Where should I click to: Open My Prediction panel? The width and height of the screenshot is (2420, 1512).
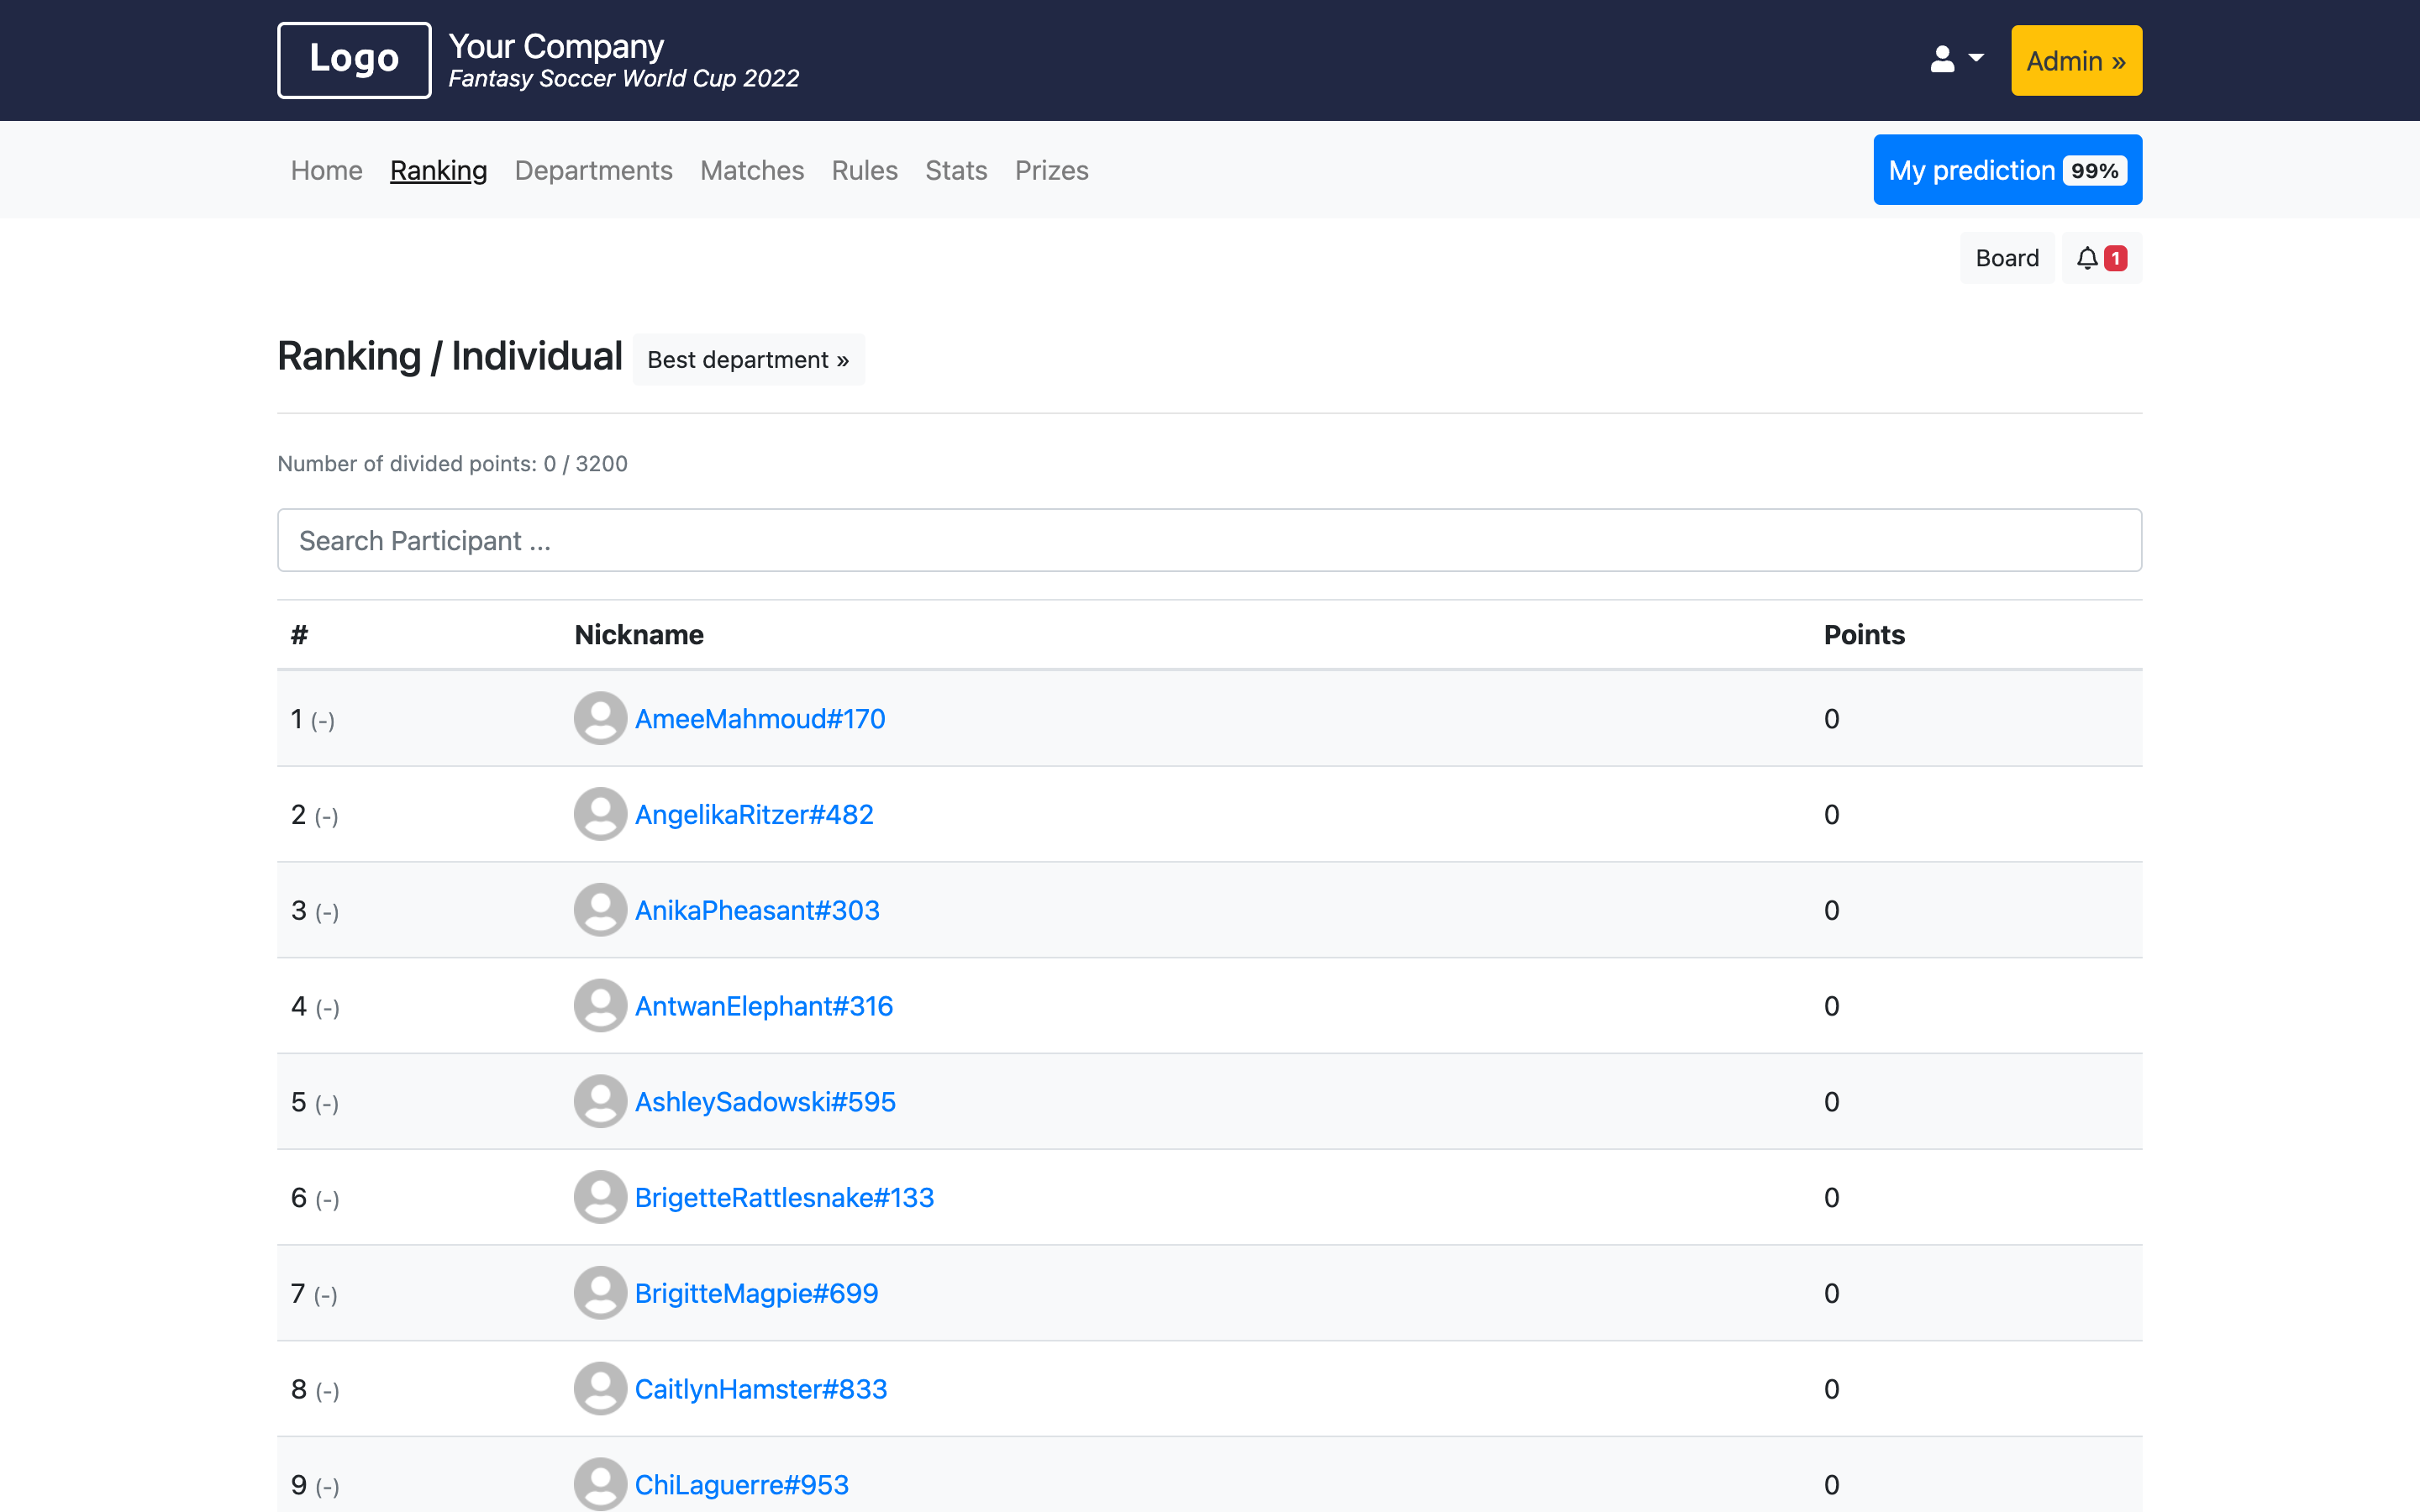[x=2007, y=169]
